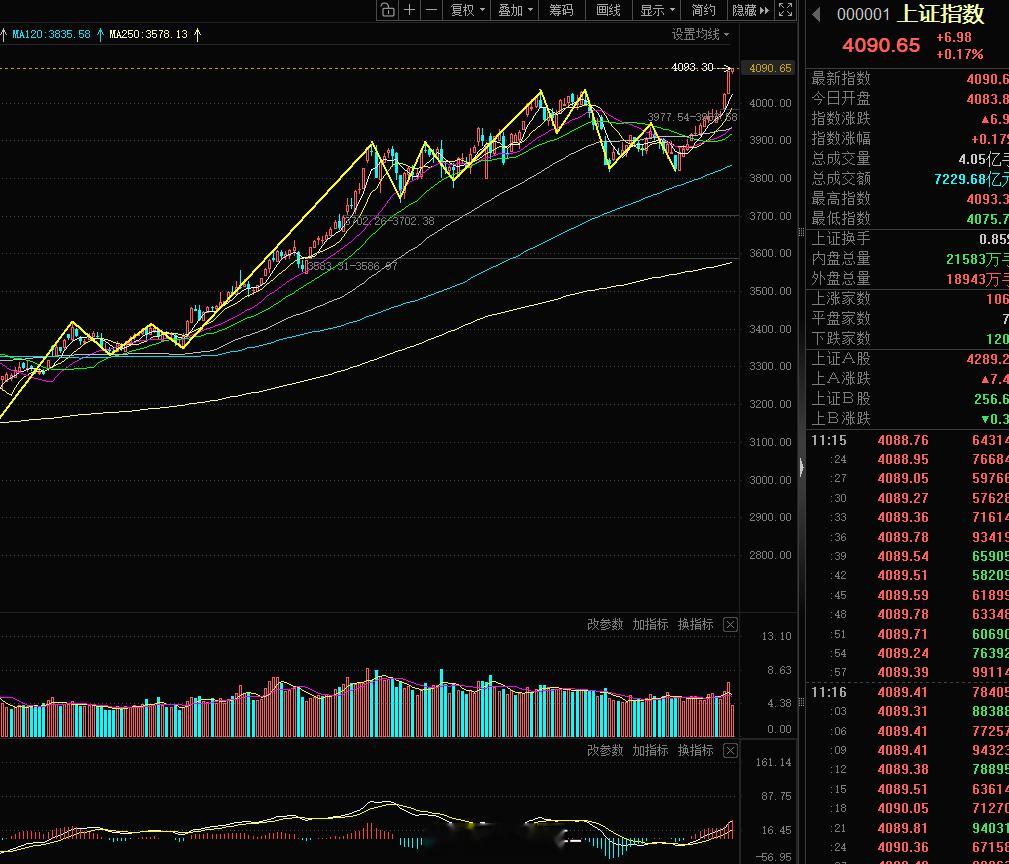Click the 上证B股 row label

tap(840, 399)
